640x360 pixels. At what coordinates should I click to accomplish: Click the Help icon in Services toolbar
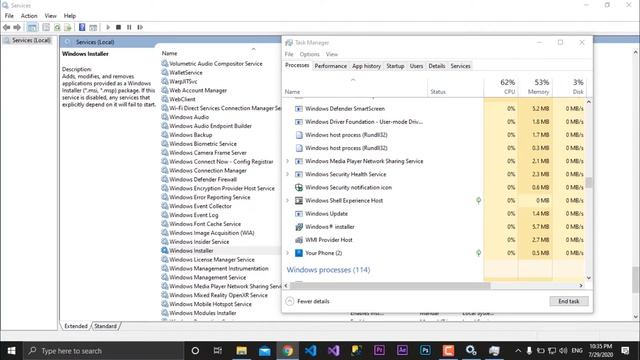82,27
